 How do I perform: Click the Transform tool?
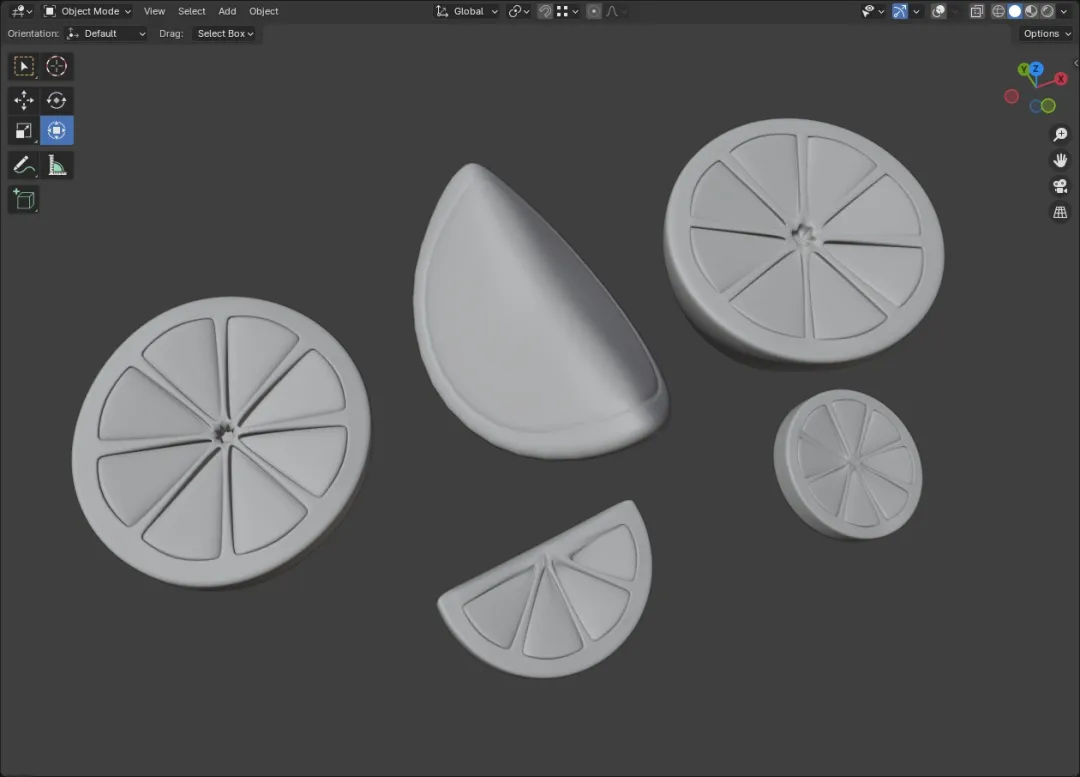coord(56,131)
